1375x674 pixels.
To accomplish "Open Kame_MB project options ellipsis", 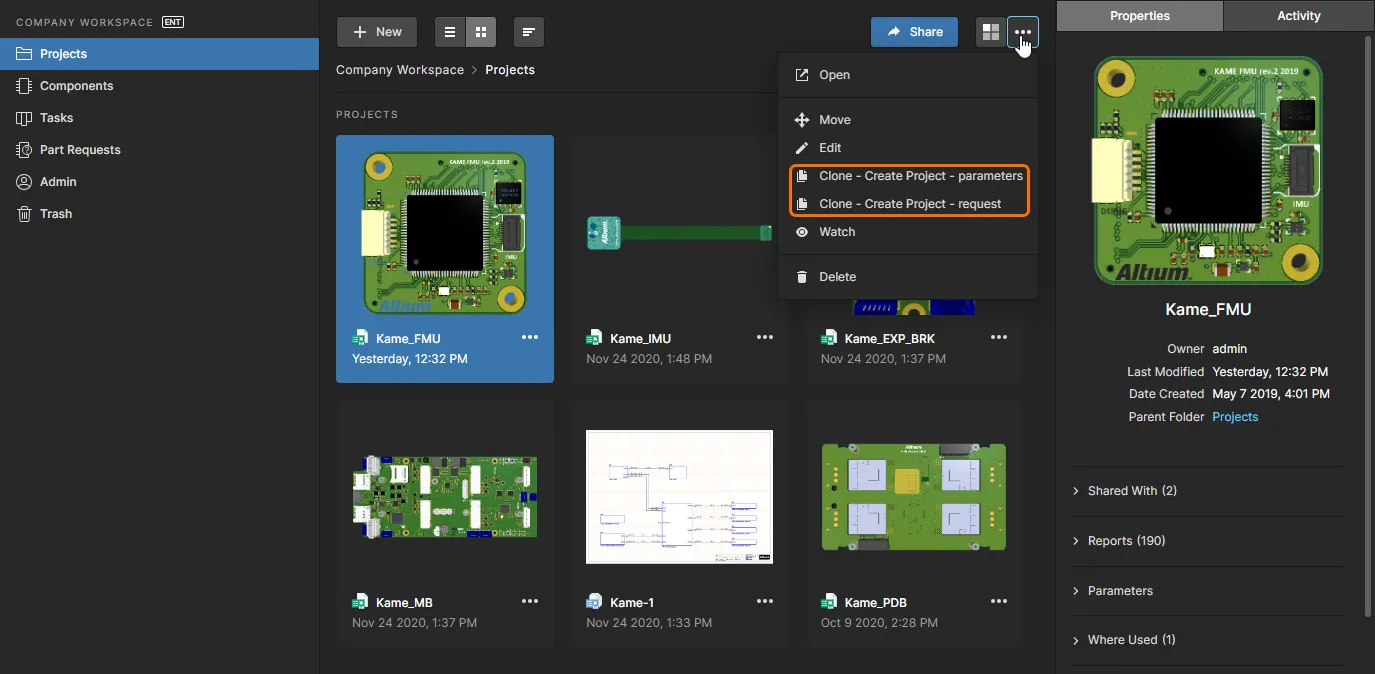I will click(530, 602).
